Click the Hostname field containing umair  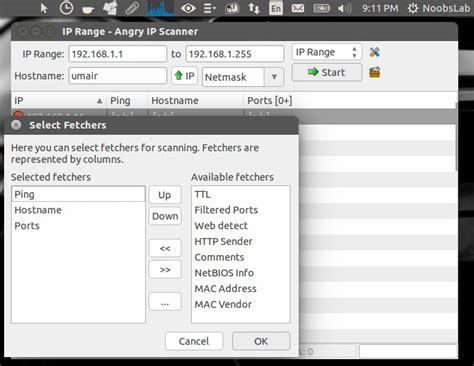(x=117, y=76)
